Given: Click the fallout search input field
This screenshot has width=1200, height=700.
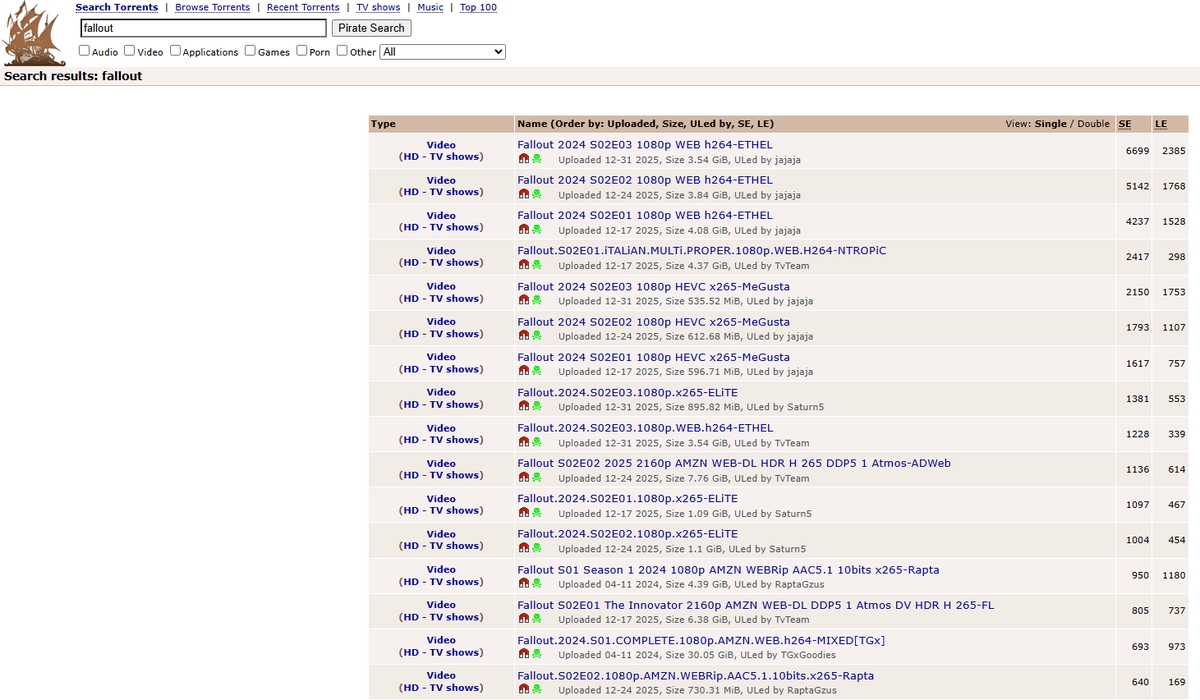Looking at the screenshot, I should click(x=203, y=28).
